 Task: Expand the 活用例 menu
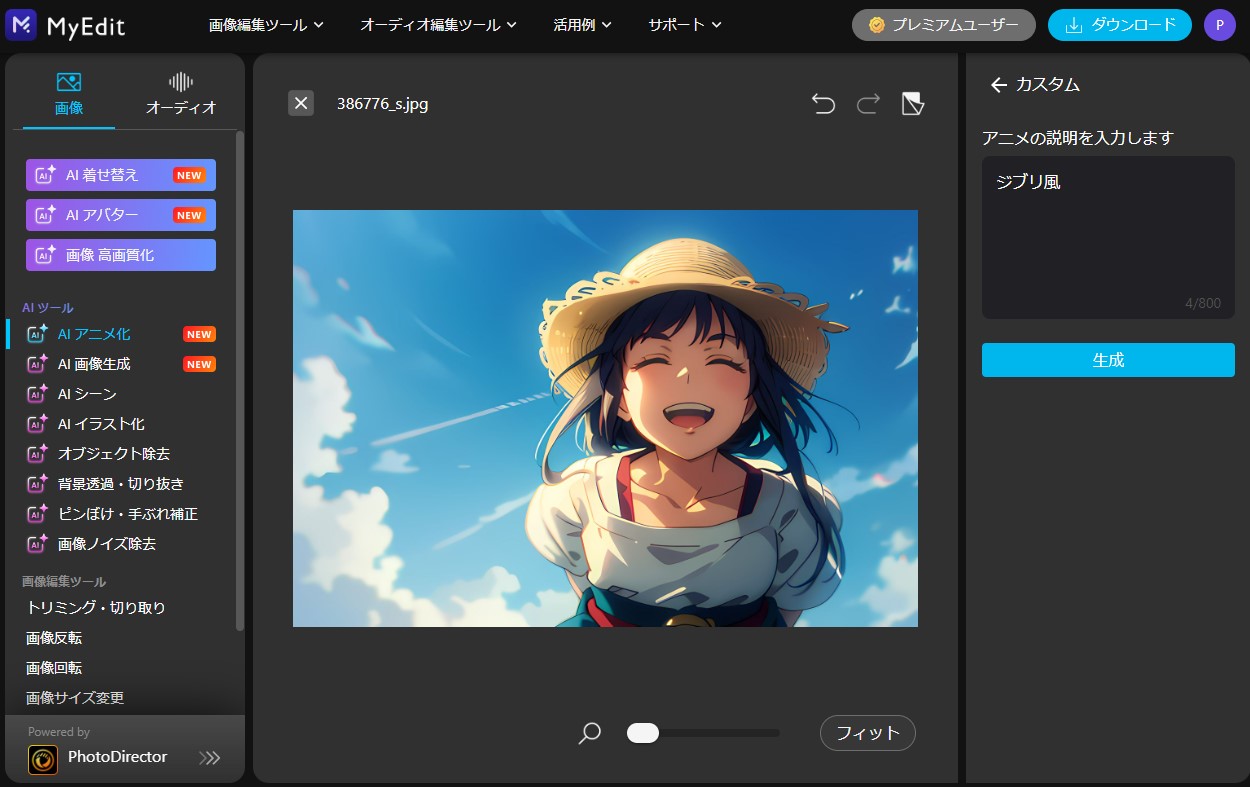click(x=582, y=25)
